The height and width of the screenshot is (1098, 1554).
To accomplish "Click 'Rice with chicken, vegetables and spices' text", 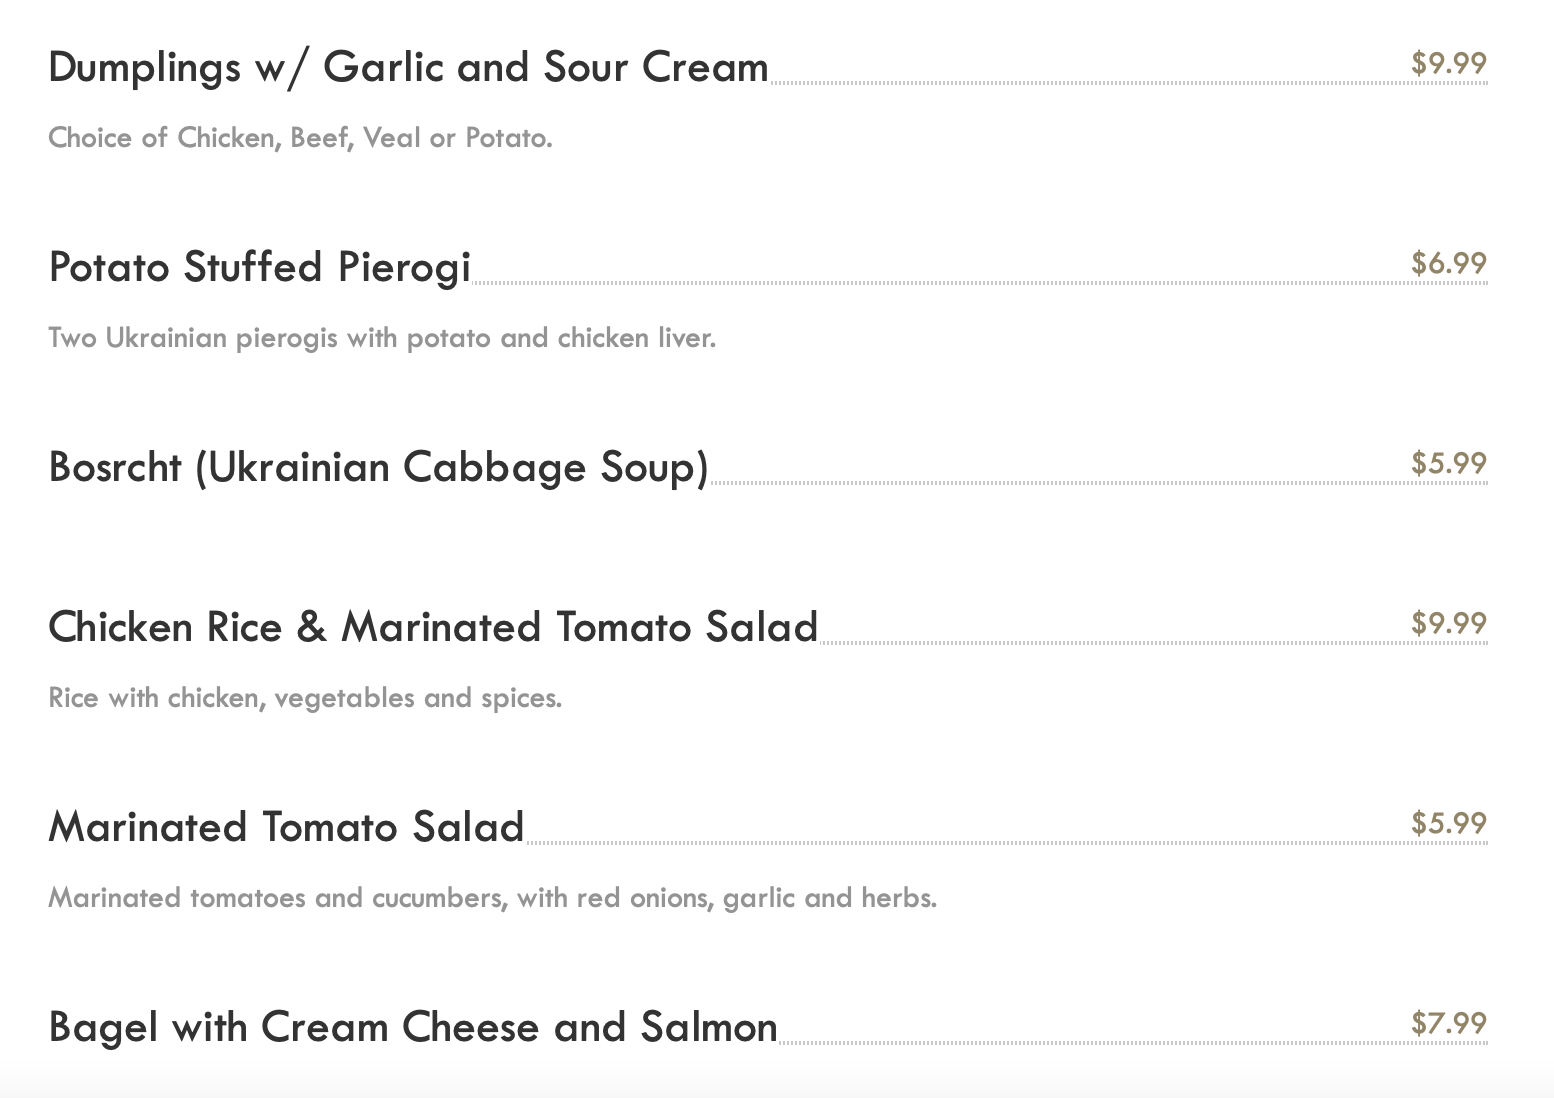I will 305,698.
